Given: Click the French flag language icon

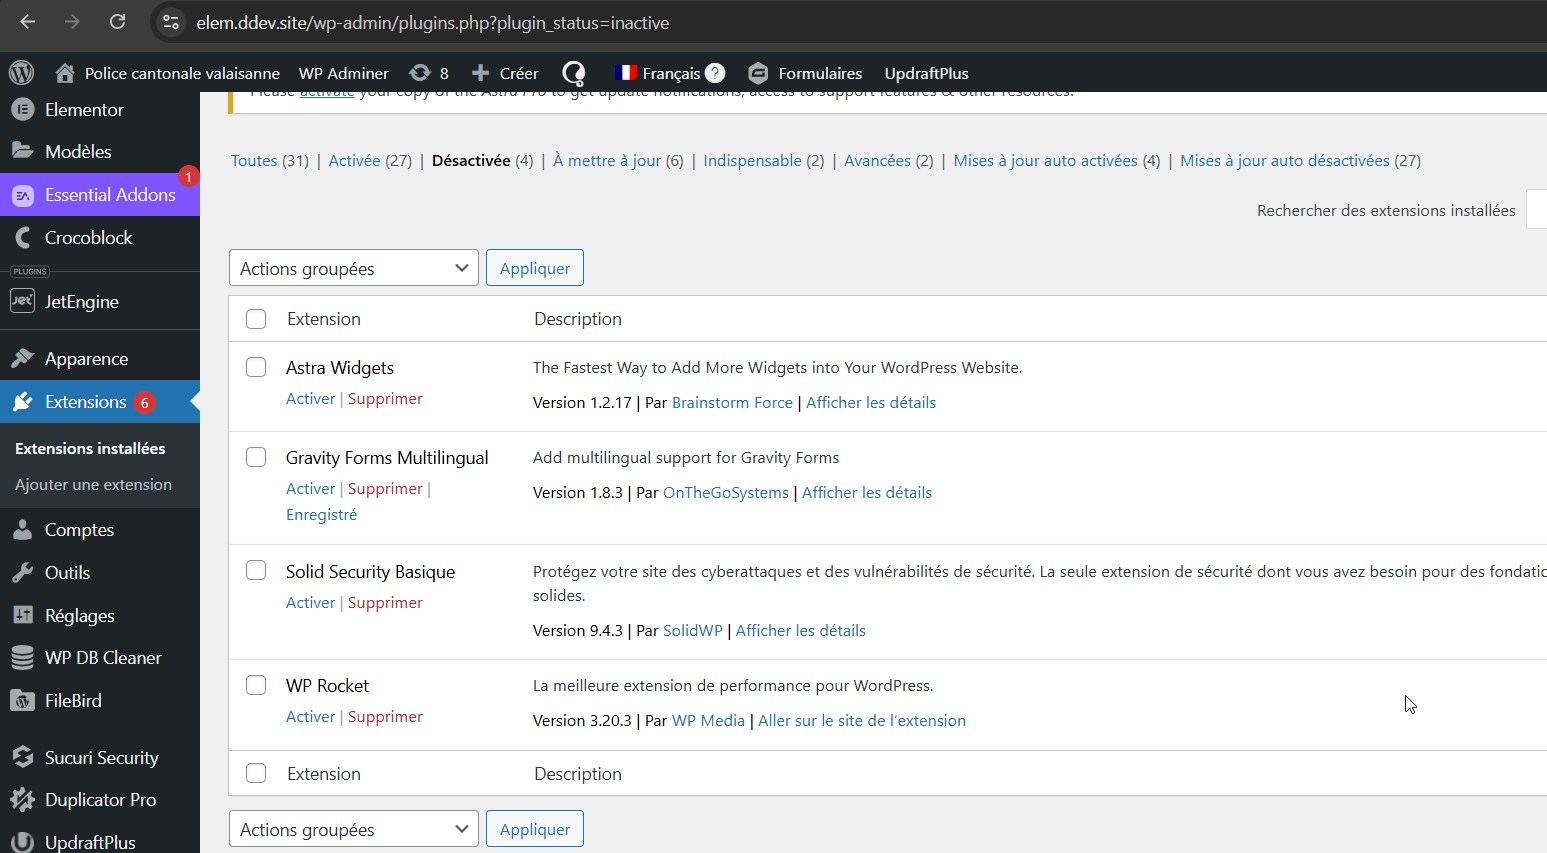Looking at the screenshot, I should pos(626,73).
